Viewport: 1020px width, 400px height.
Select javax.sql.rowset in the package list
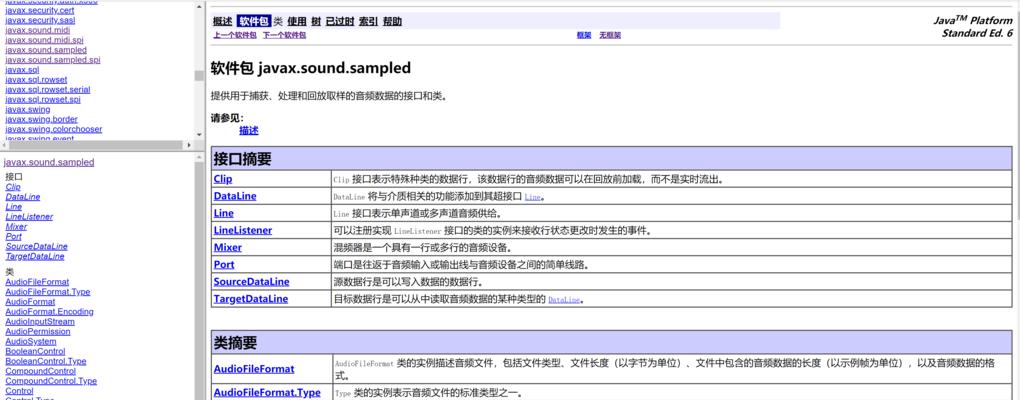click(36, 79)
